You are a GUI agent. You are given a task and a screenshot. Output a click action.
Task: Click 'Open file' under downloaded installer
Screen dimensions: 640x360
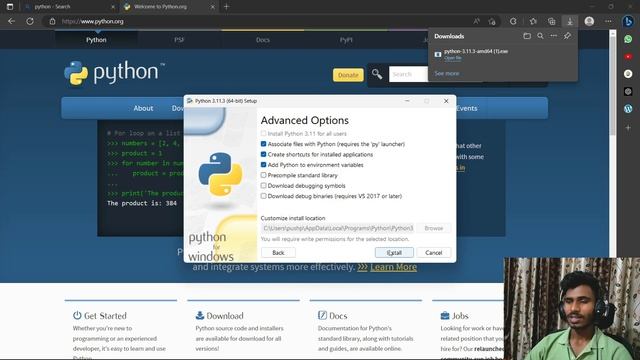[x=453, y=58]
